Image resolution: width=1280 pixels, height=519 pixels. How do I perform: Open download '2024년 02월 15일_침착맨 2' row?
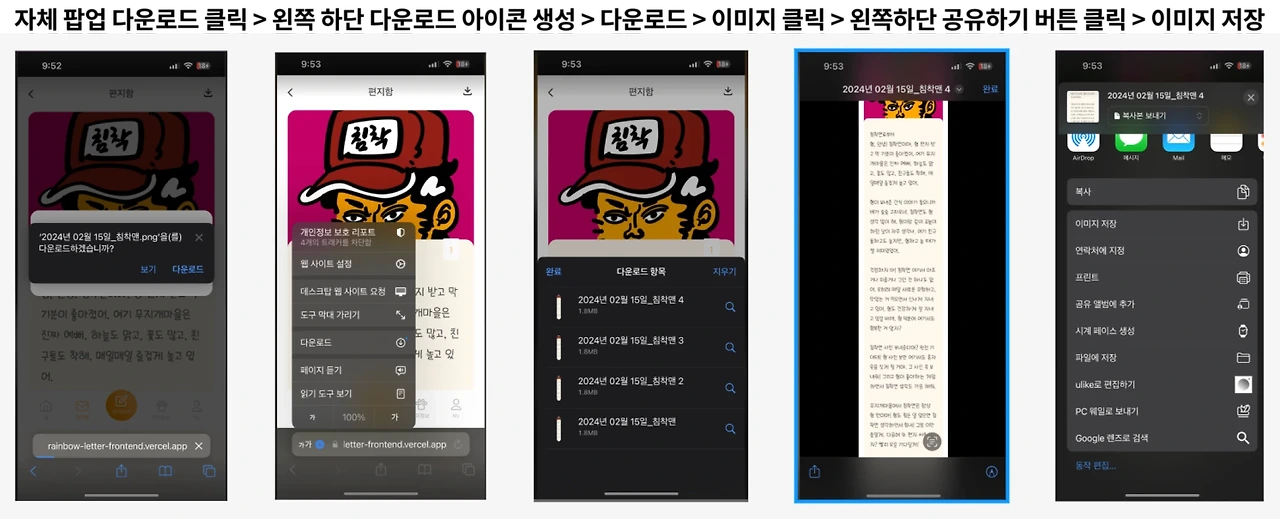[640, 387]
